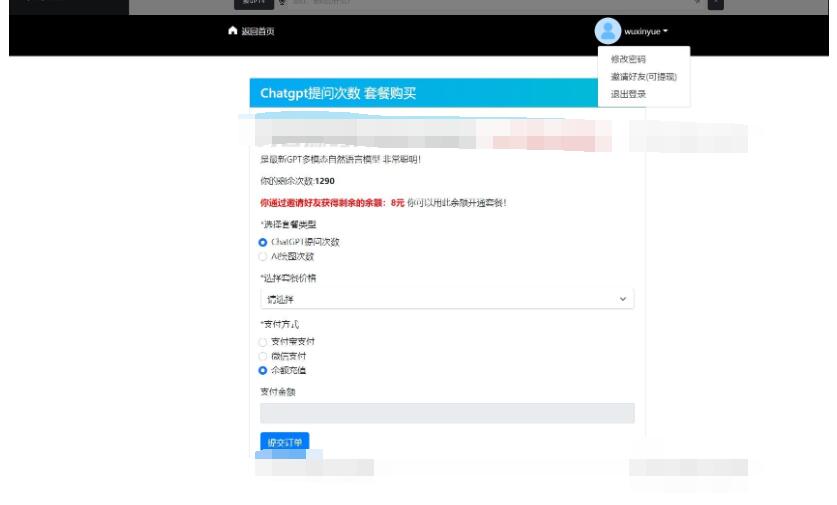Image resolution: width=837 pixels, height=505 pixels.
Task: Select 余额充值 as the payment method
Action: pos(263,370)
